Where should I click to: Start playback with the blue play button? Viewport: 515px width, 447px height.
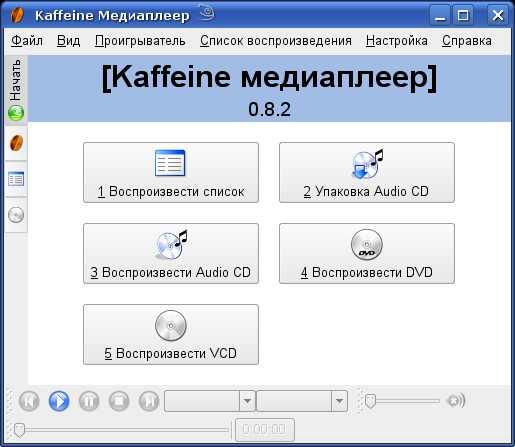click(59, 401)
